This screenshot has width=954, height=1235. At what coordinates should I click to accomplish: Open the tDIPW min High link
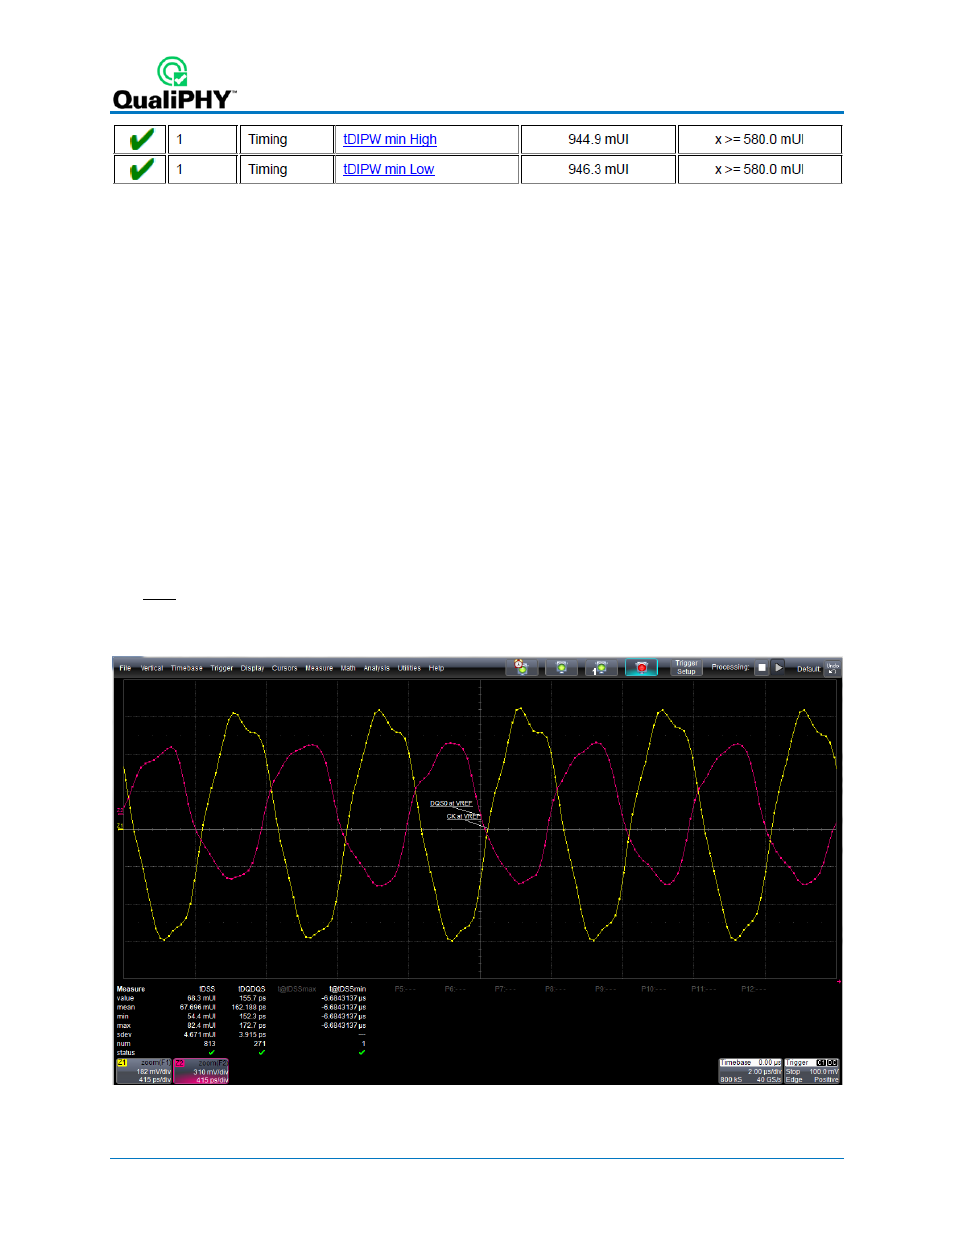coord(390,139)
